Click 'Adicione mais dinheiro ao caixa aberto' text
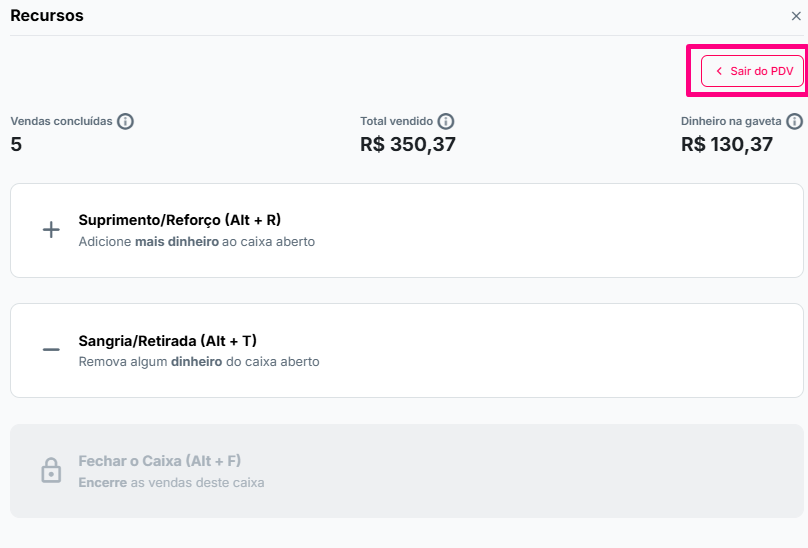Screen dimensions: 808x548 (x=196, y=241)
